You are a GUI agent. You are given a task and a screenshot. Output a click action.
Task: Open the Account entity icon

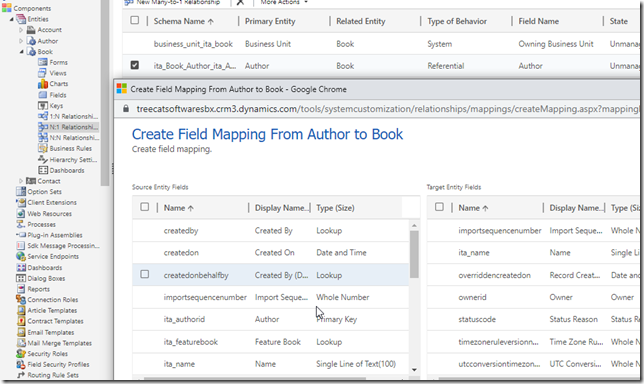tap(31, 30)
